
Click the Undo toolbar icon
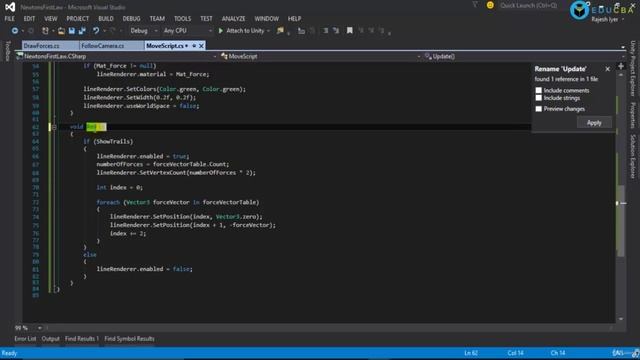[96, 31]
